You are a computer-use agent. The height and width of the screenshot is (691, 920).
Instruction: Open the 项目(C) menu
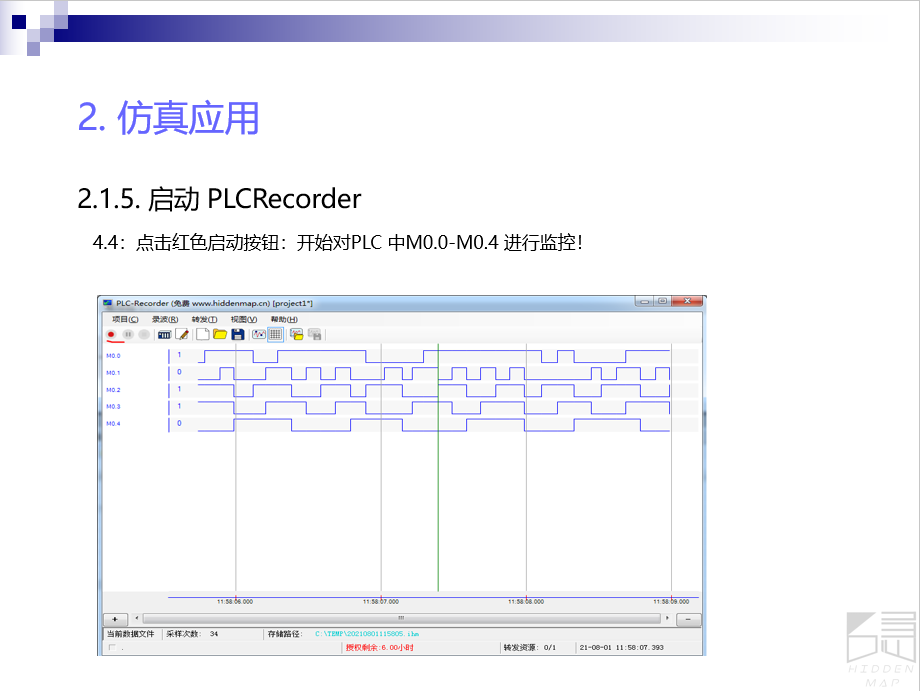click(125, 319)
